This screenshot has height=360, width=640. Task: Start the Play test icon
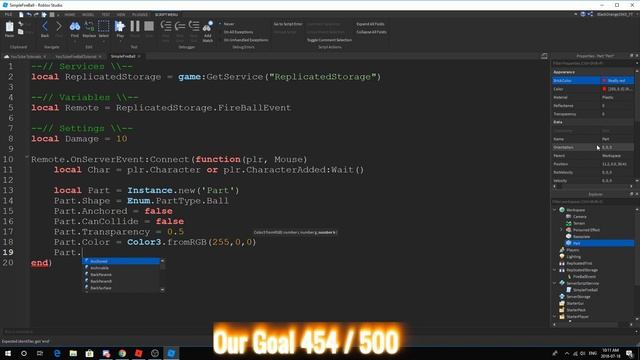[x=120, y=27]
